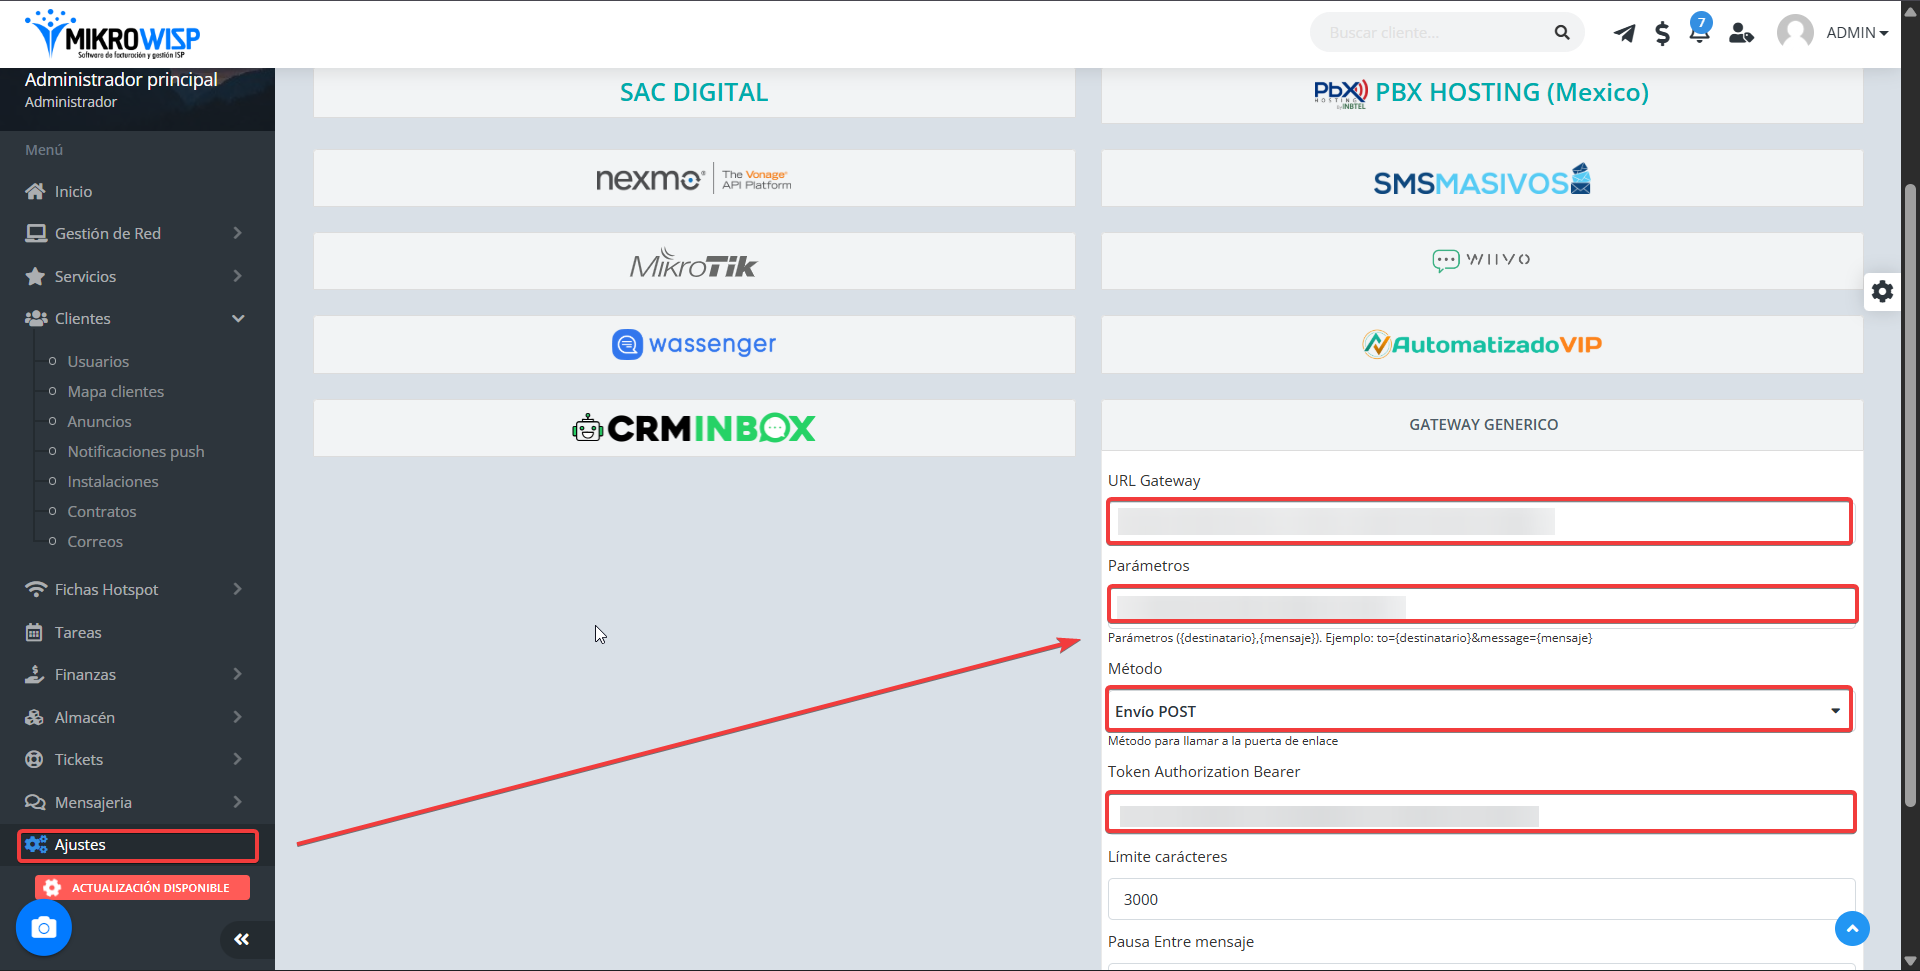Click the user clients icon in header
1920x971 pixels.
tap(1741, 33)
